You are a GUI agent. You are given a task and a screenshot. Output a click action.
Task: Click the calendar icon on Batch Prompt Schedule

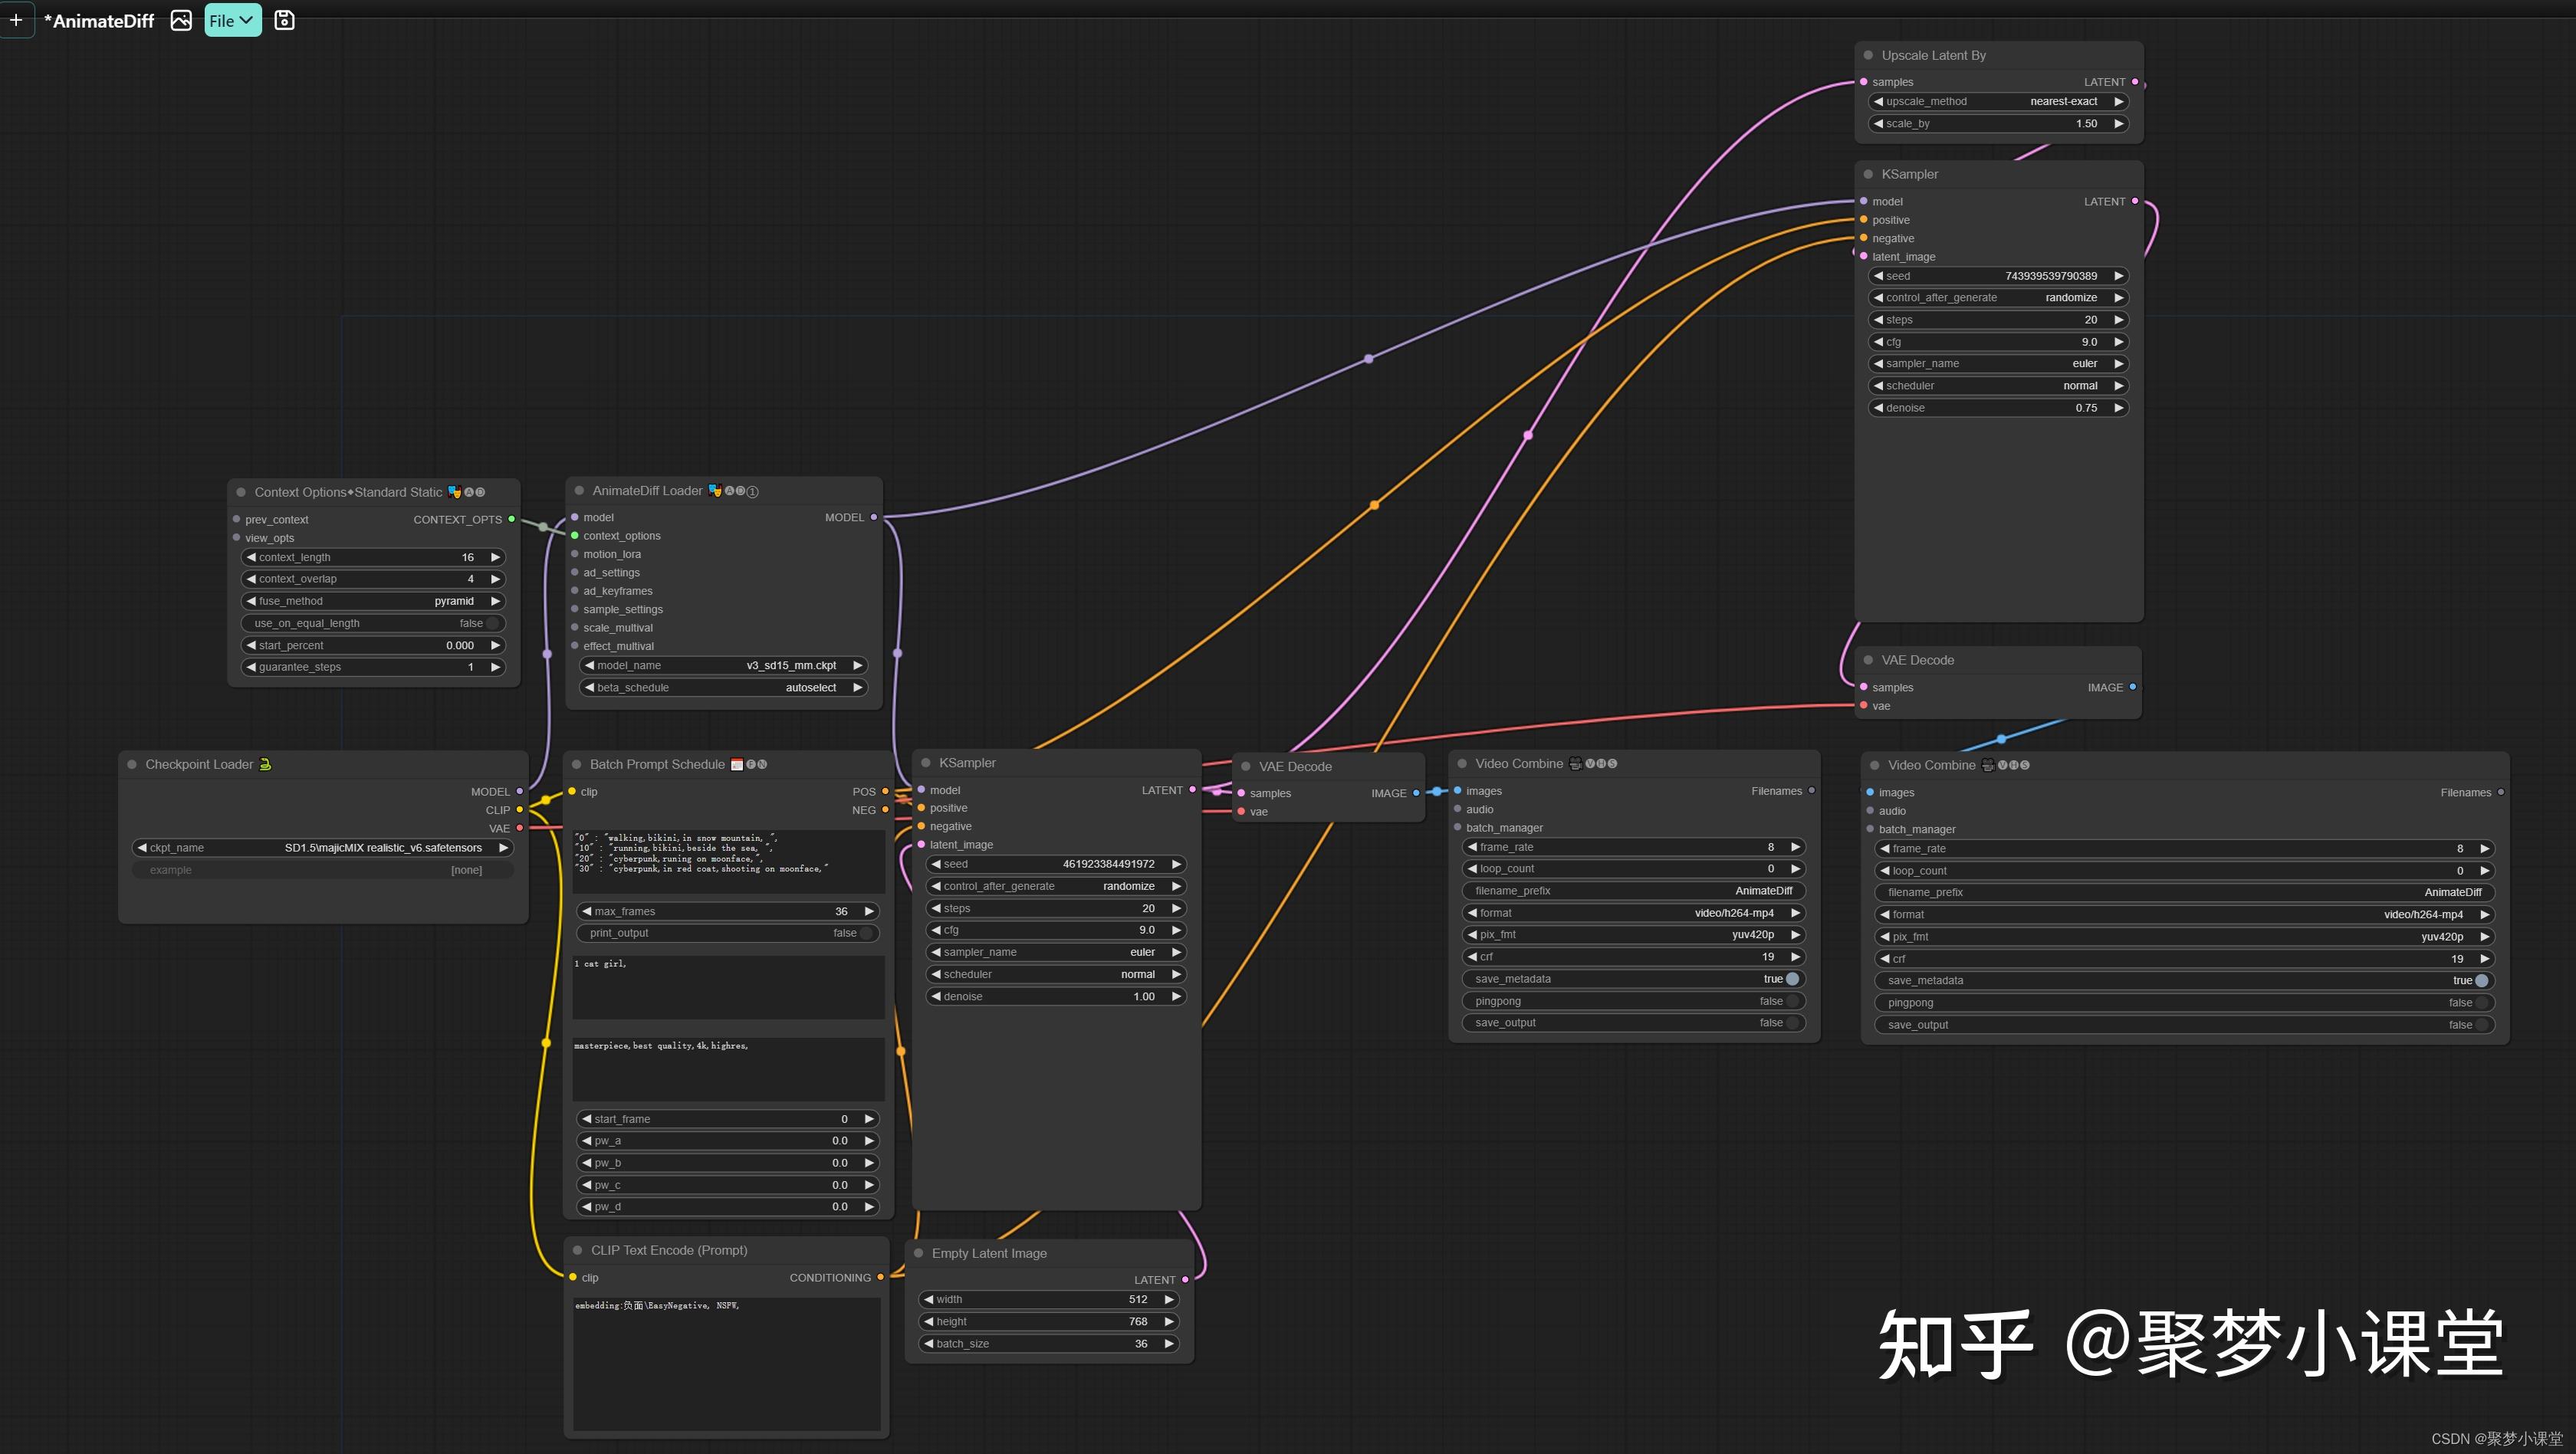(736, 764)
